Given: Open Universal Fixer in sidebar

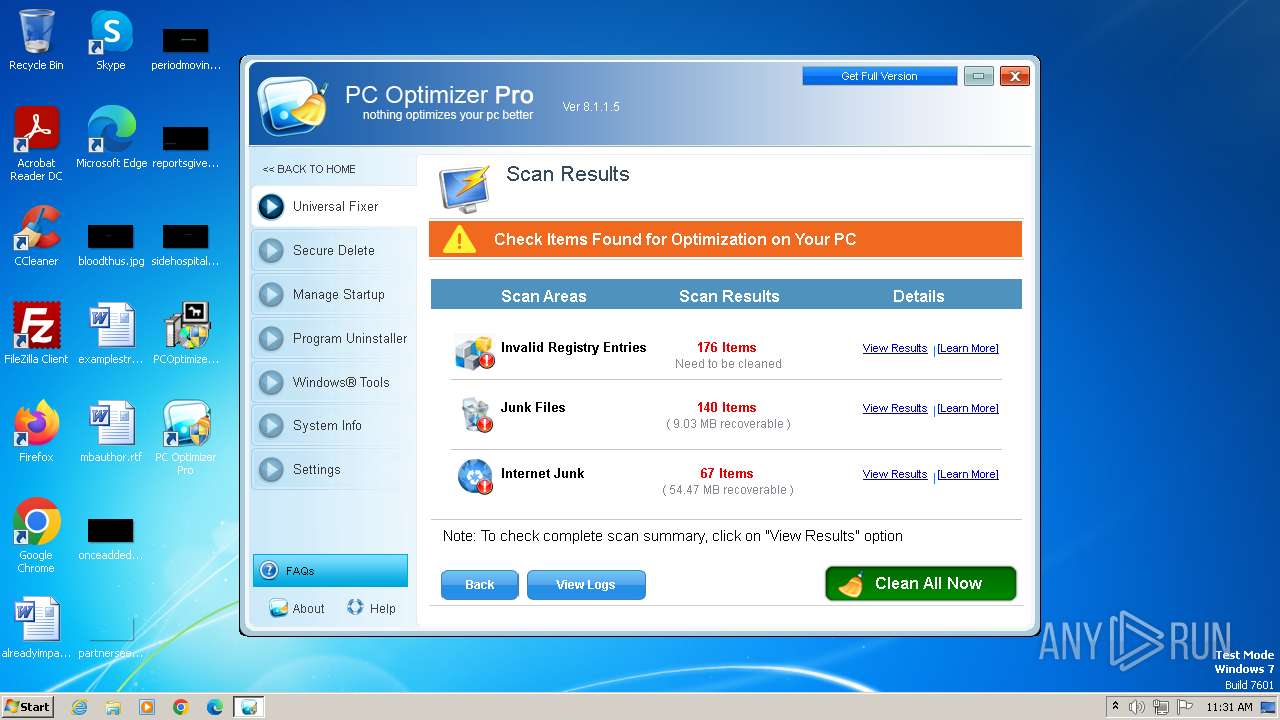Looking at the screenshot, I should 333,206.
